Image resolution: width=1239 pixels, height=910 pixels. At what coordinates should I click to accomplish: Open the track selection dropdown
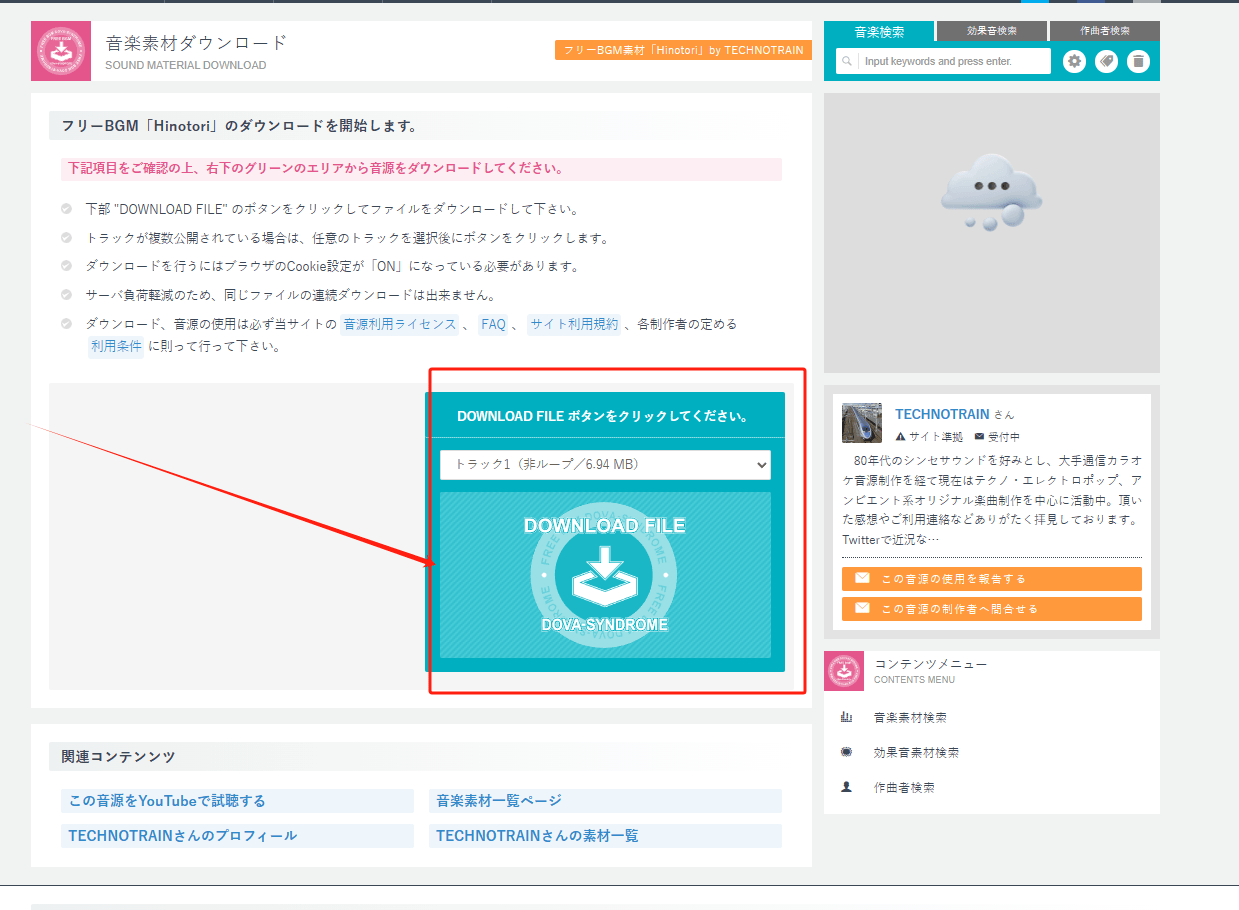605,465
